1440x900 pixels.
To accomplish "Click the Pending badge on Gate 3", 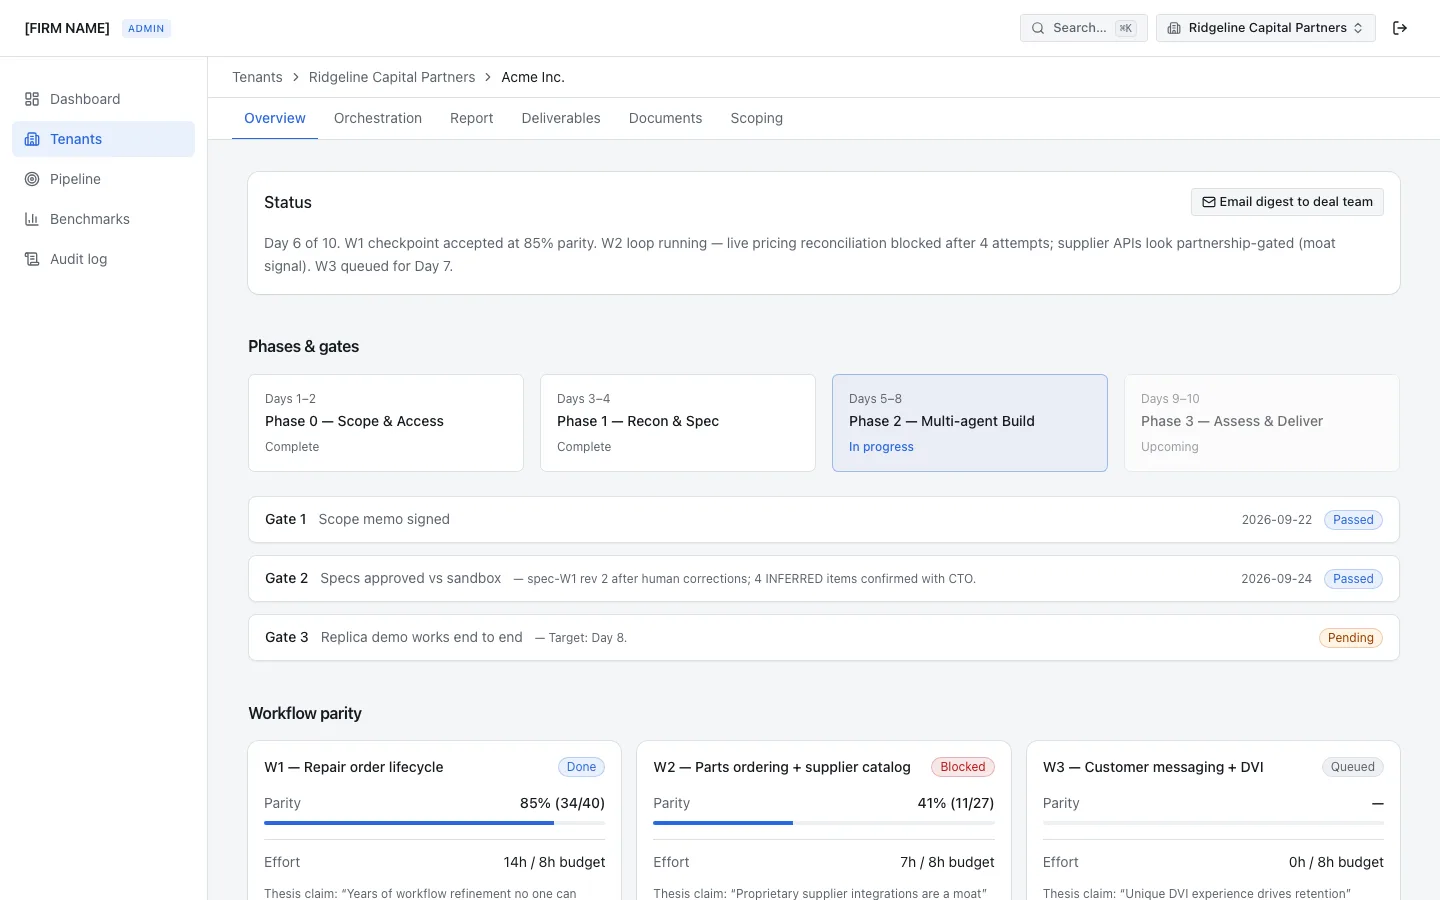I will [1351, 638].
